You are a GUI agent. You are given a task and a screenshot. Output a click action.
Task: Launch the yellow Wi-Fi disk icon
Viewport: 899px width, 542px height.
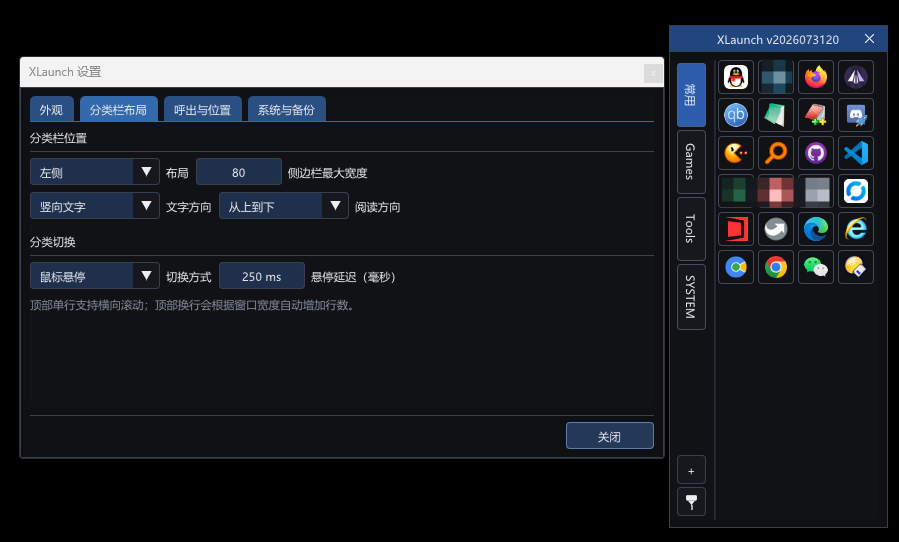coord(855,267)
